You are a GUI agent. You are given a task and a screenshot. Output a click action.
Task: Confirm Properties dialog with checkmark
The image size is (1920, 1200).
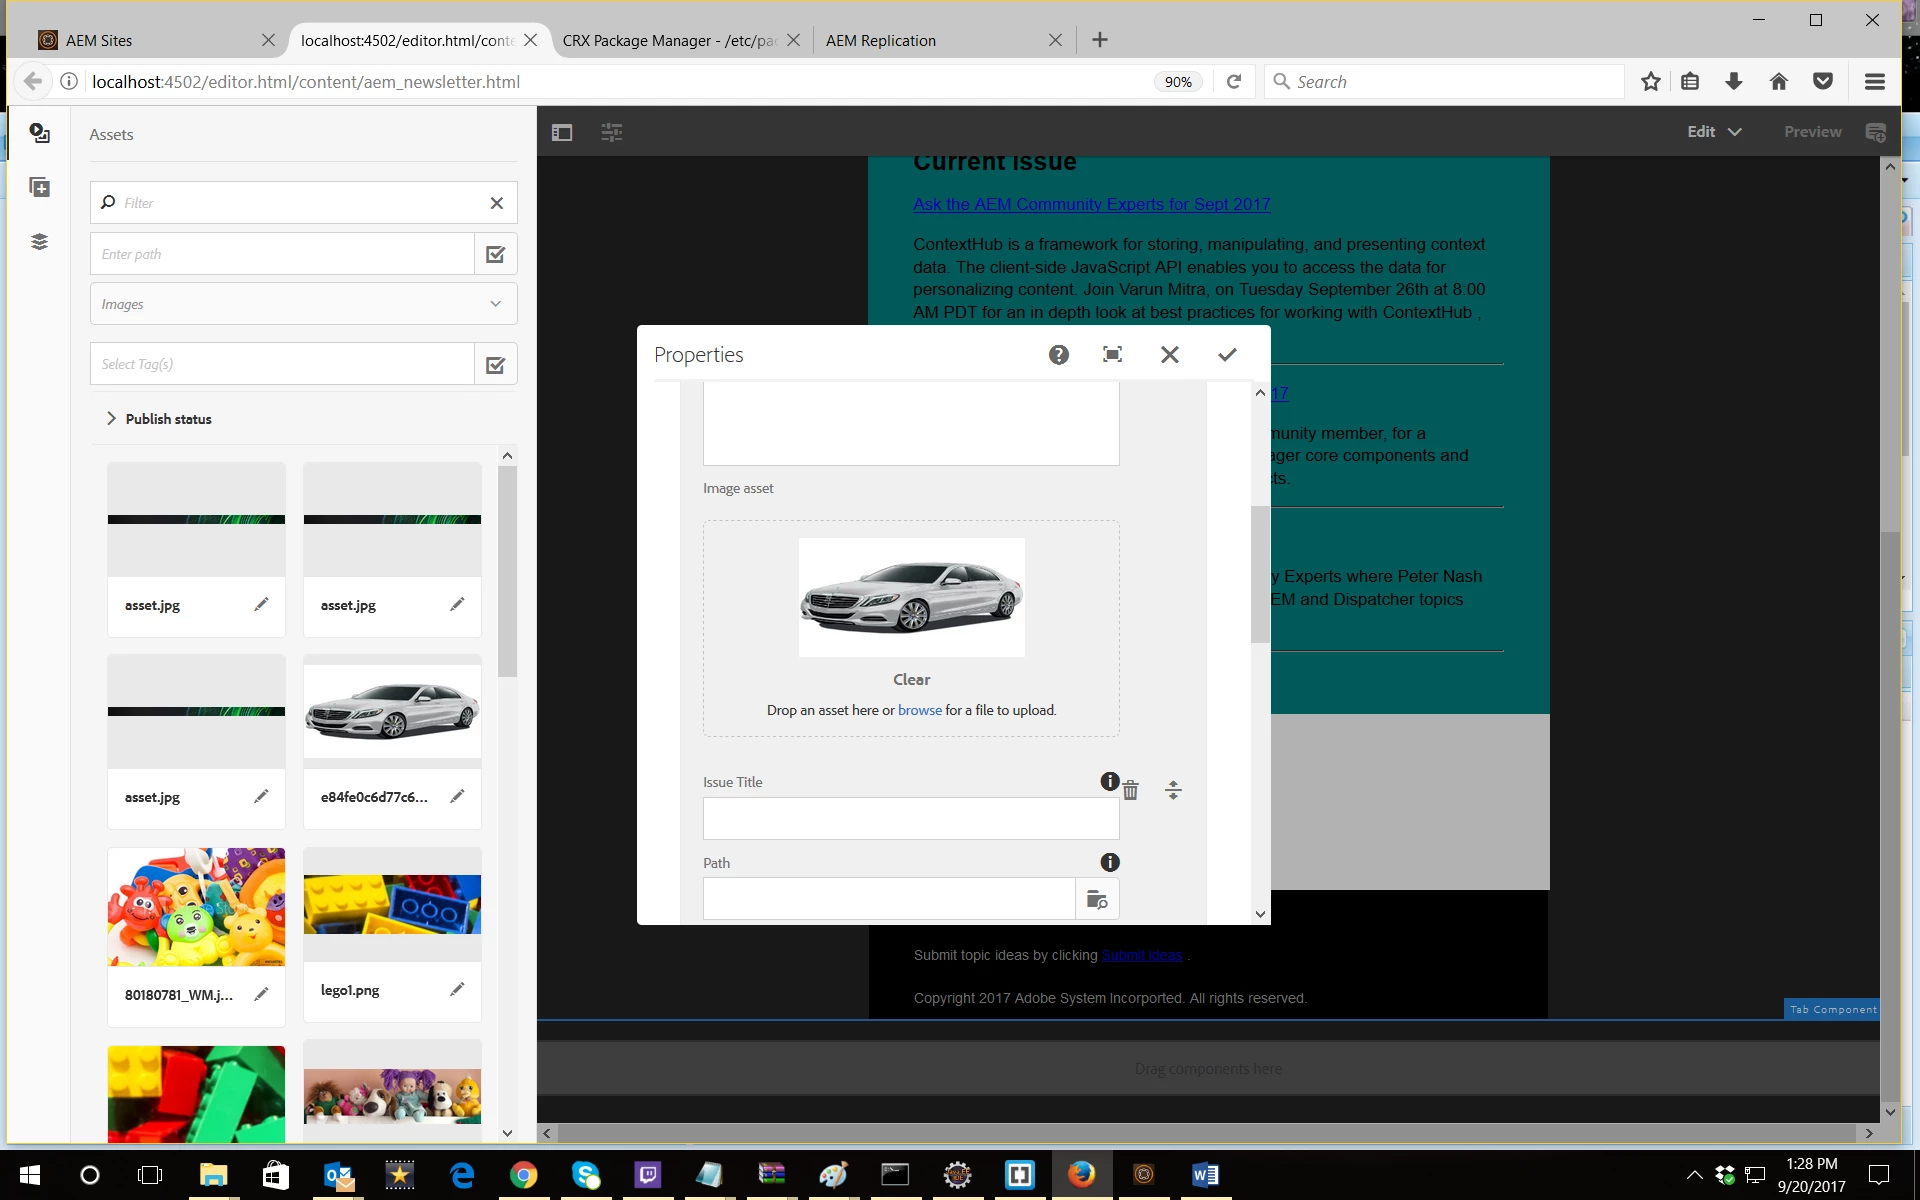pyautogui.click(x=1227, y=355)
